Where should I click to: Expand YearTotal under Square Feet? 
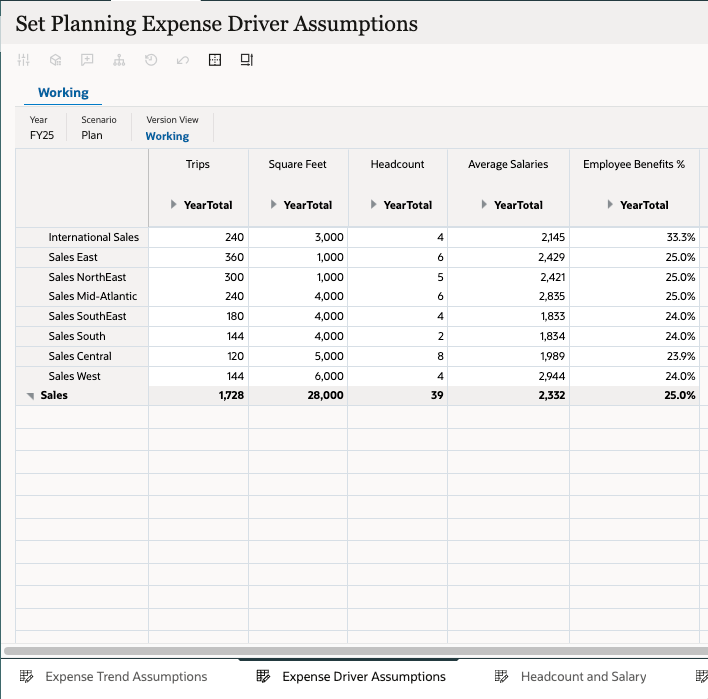click(273, 205)
